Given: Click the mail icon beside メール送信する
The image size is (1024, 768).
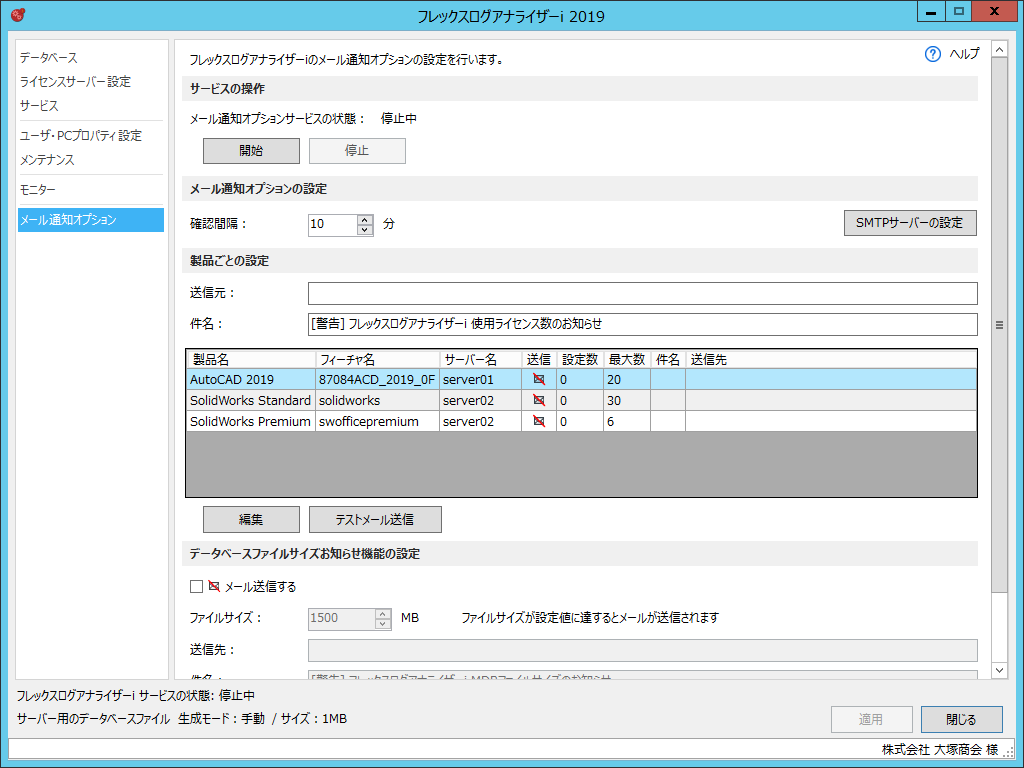Looking at the screenshot, I should click(214, 586).
